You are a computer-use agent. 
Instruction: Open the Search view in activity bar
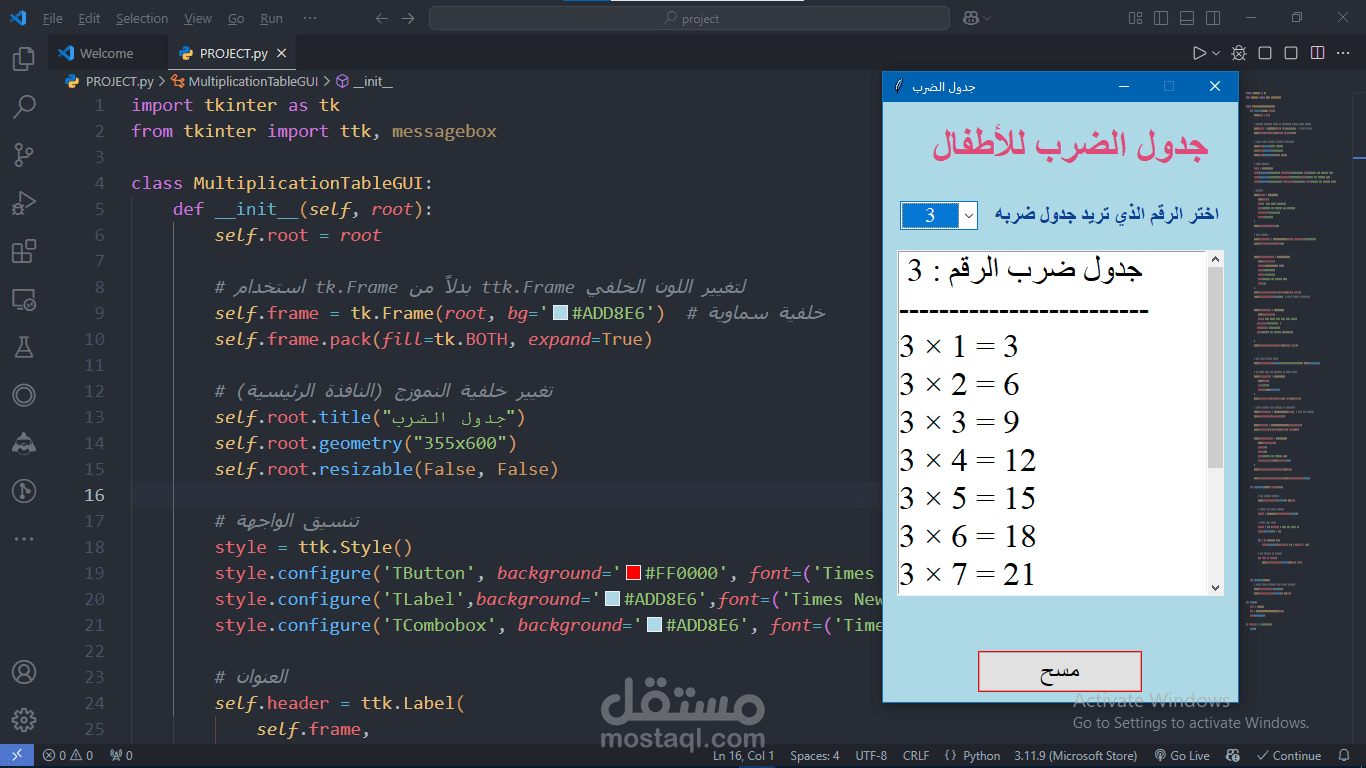[x=24, y=106]
